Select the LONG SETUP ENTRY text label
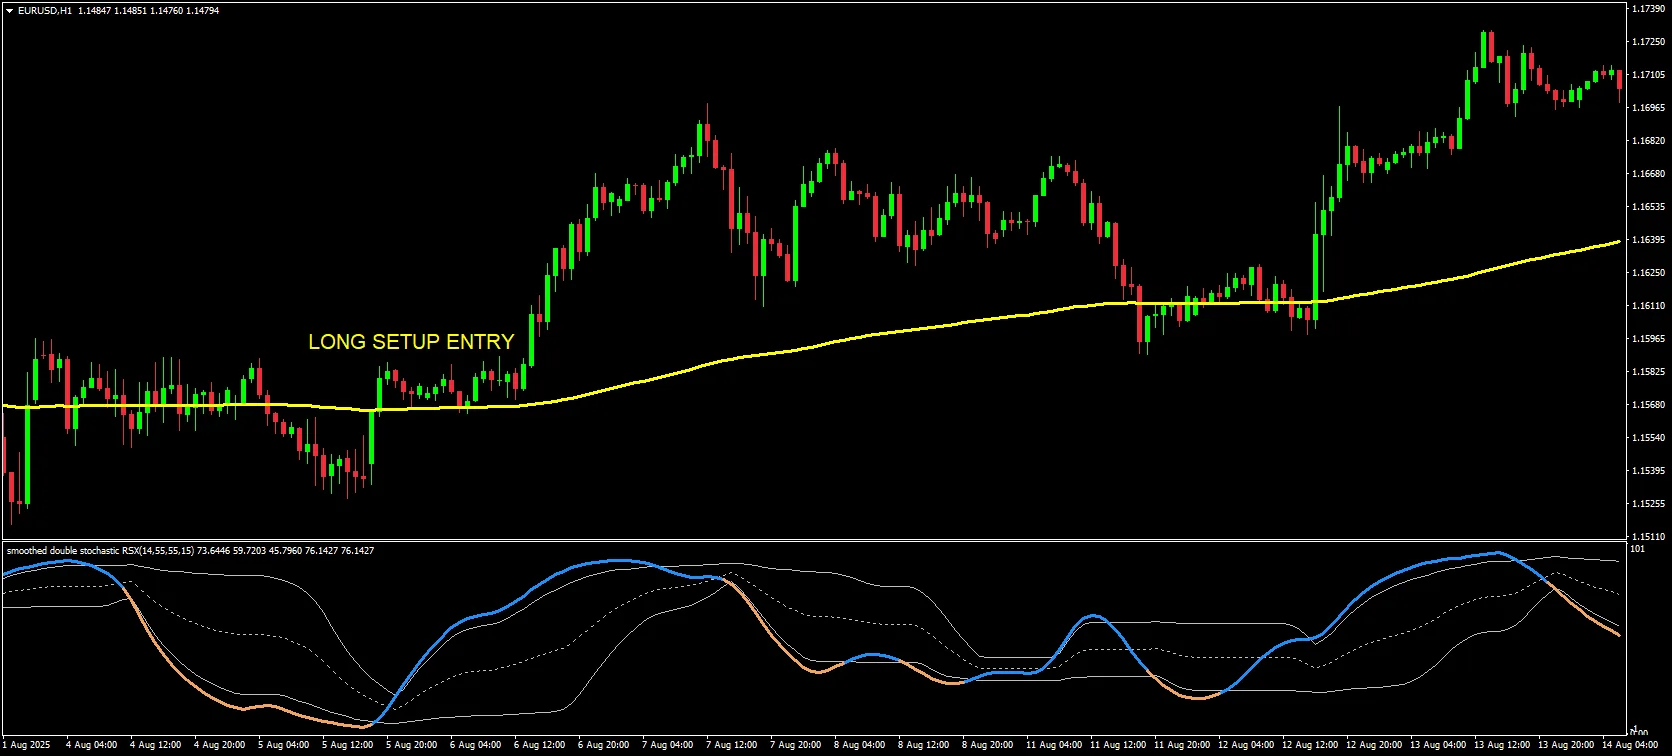This screenshot has height=756, width=1672. coord(411,342)
